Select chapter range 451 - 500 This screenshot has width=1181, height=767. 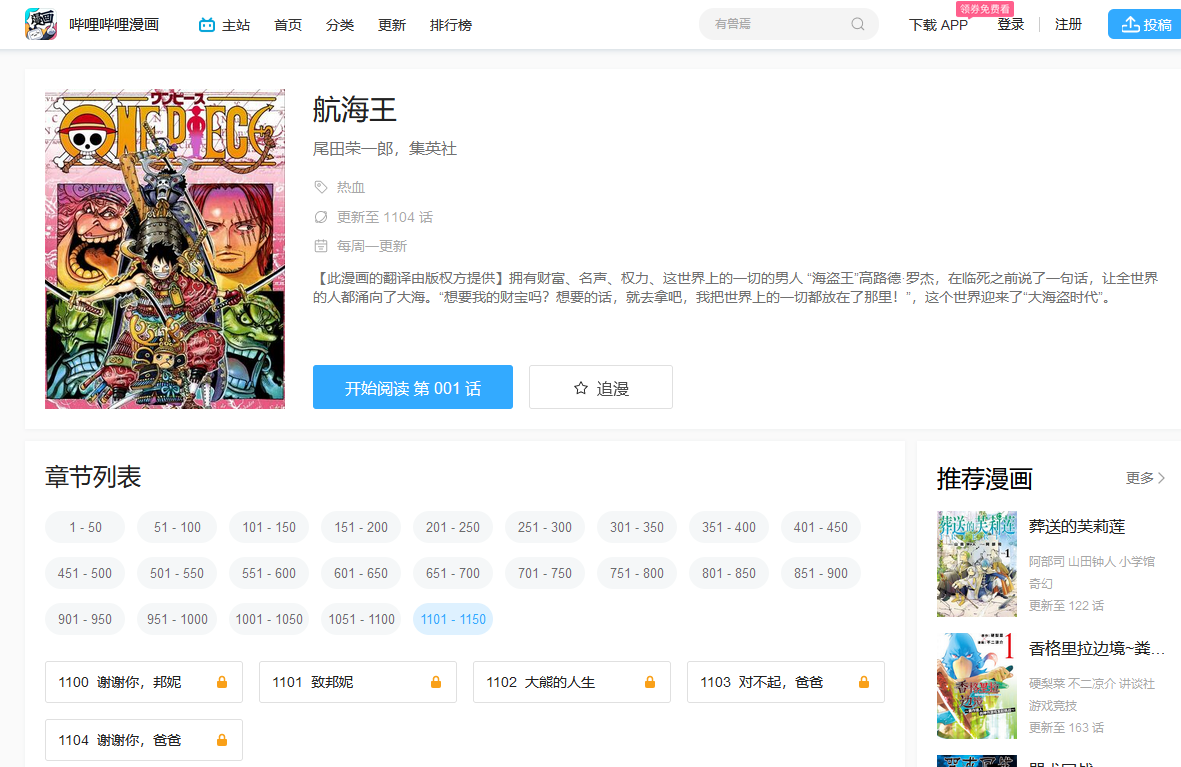point(85,573)
